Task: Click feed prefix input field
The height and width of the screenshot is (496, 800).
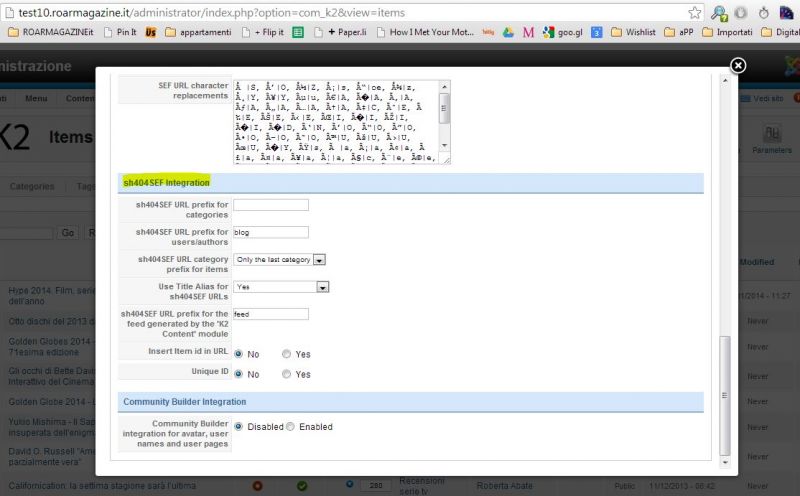Action: (270, 314)
